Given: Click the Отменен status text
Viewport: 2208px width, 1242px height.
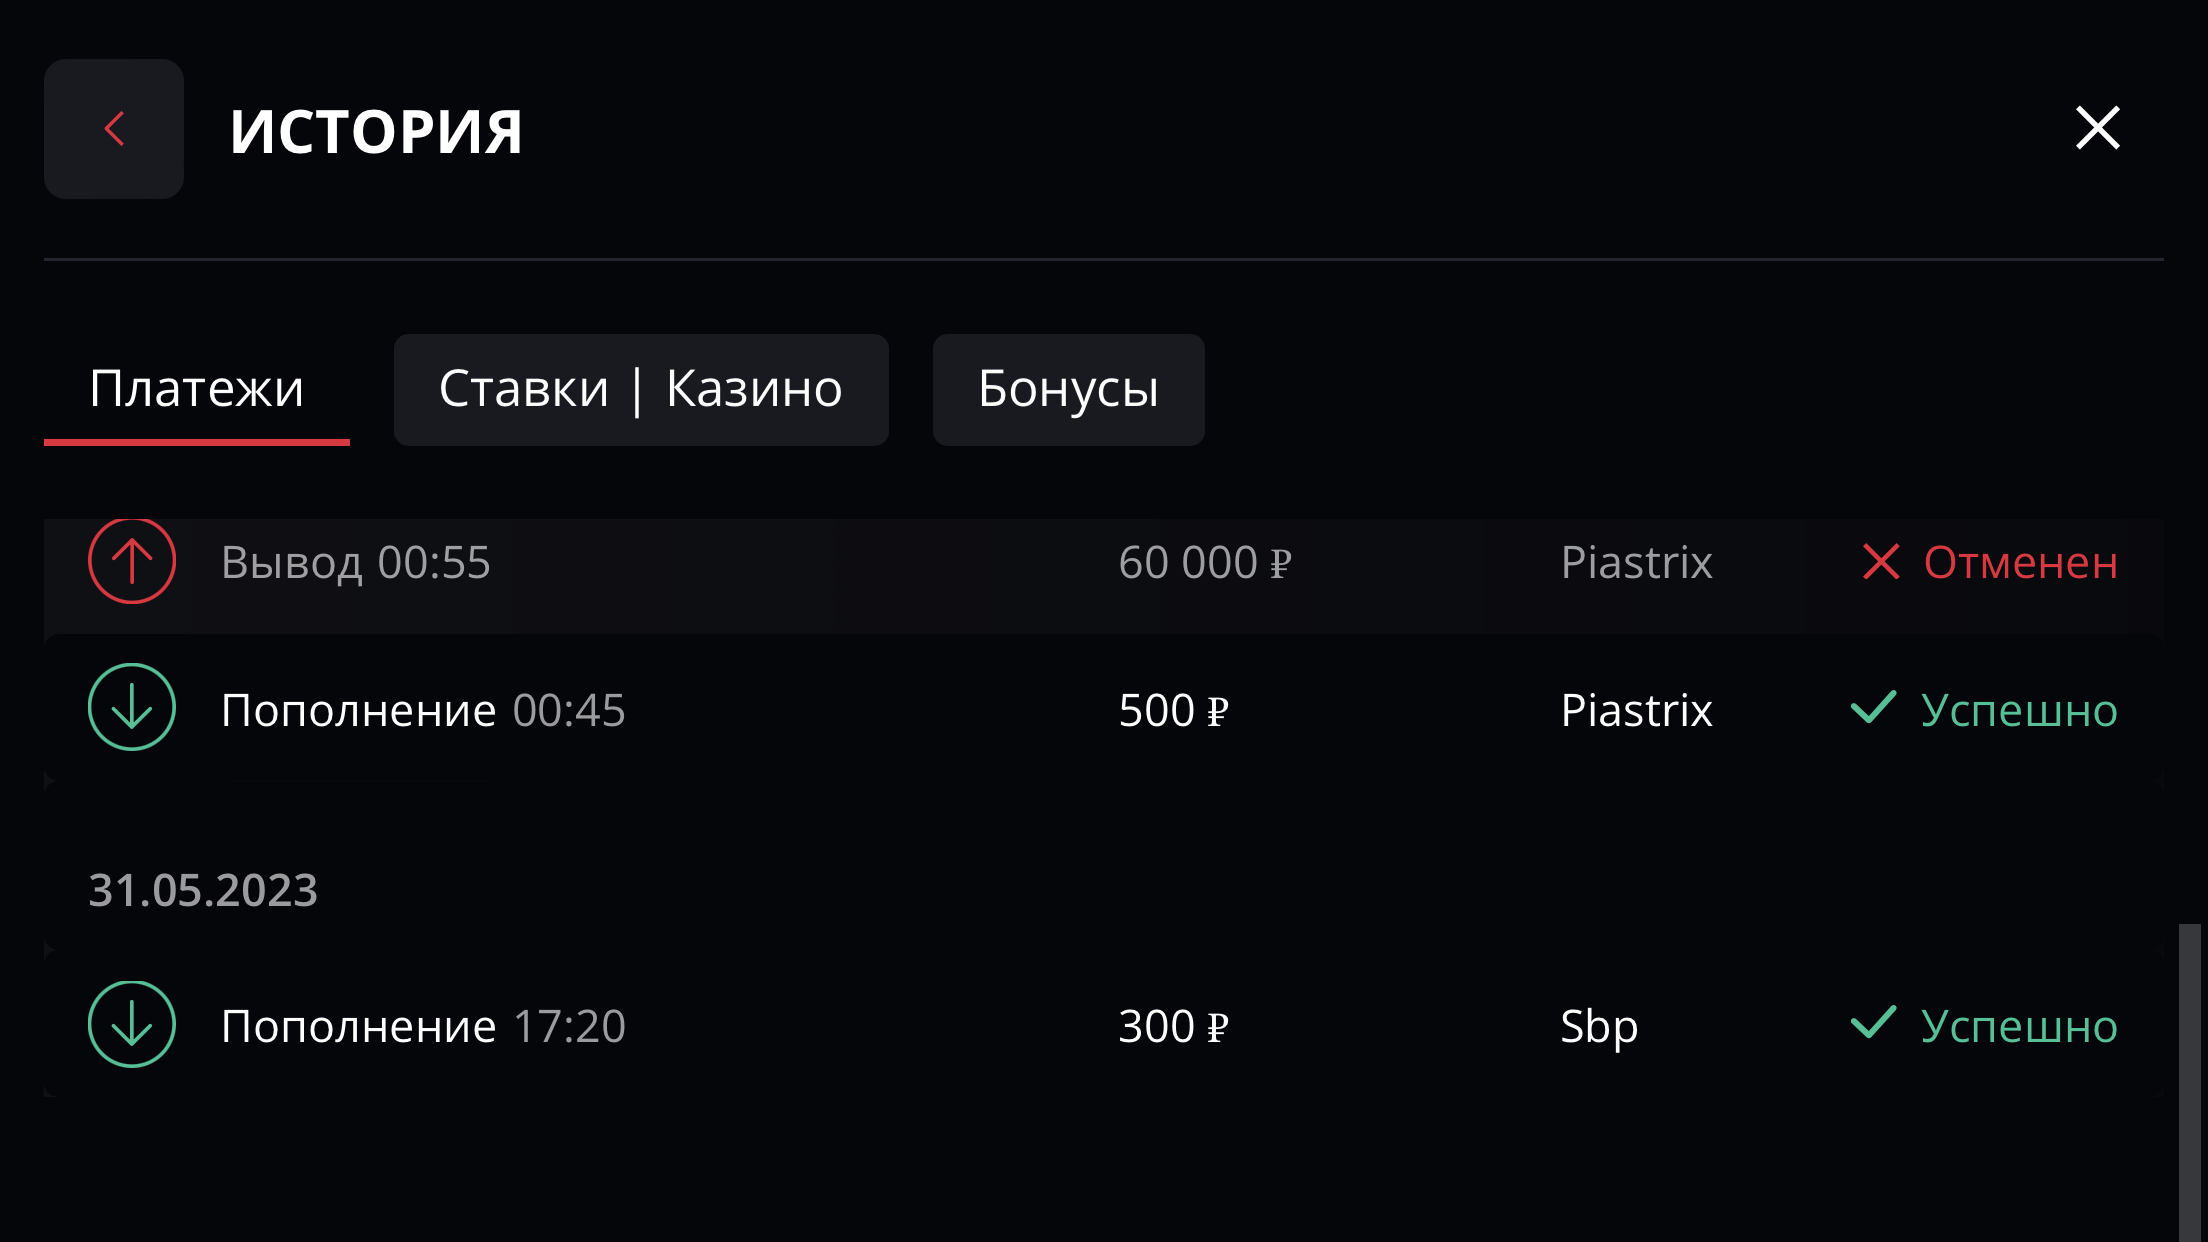Looking at the screenshot, I should click(x=2020, y=562).
